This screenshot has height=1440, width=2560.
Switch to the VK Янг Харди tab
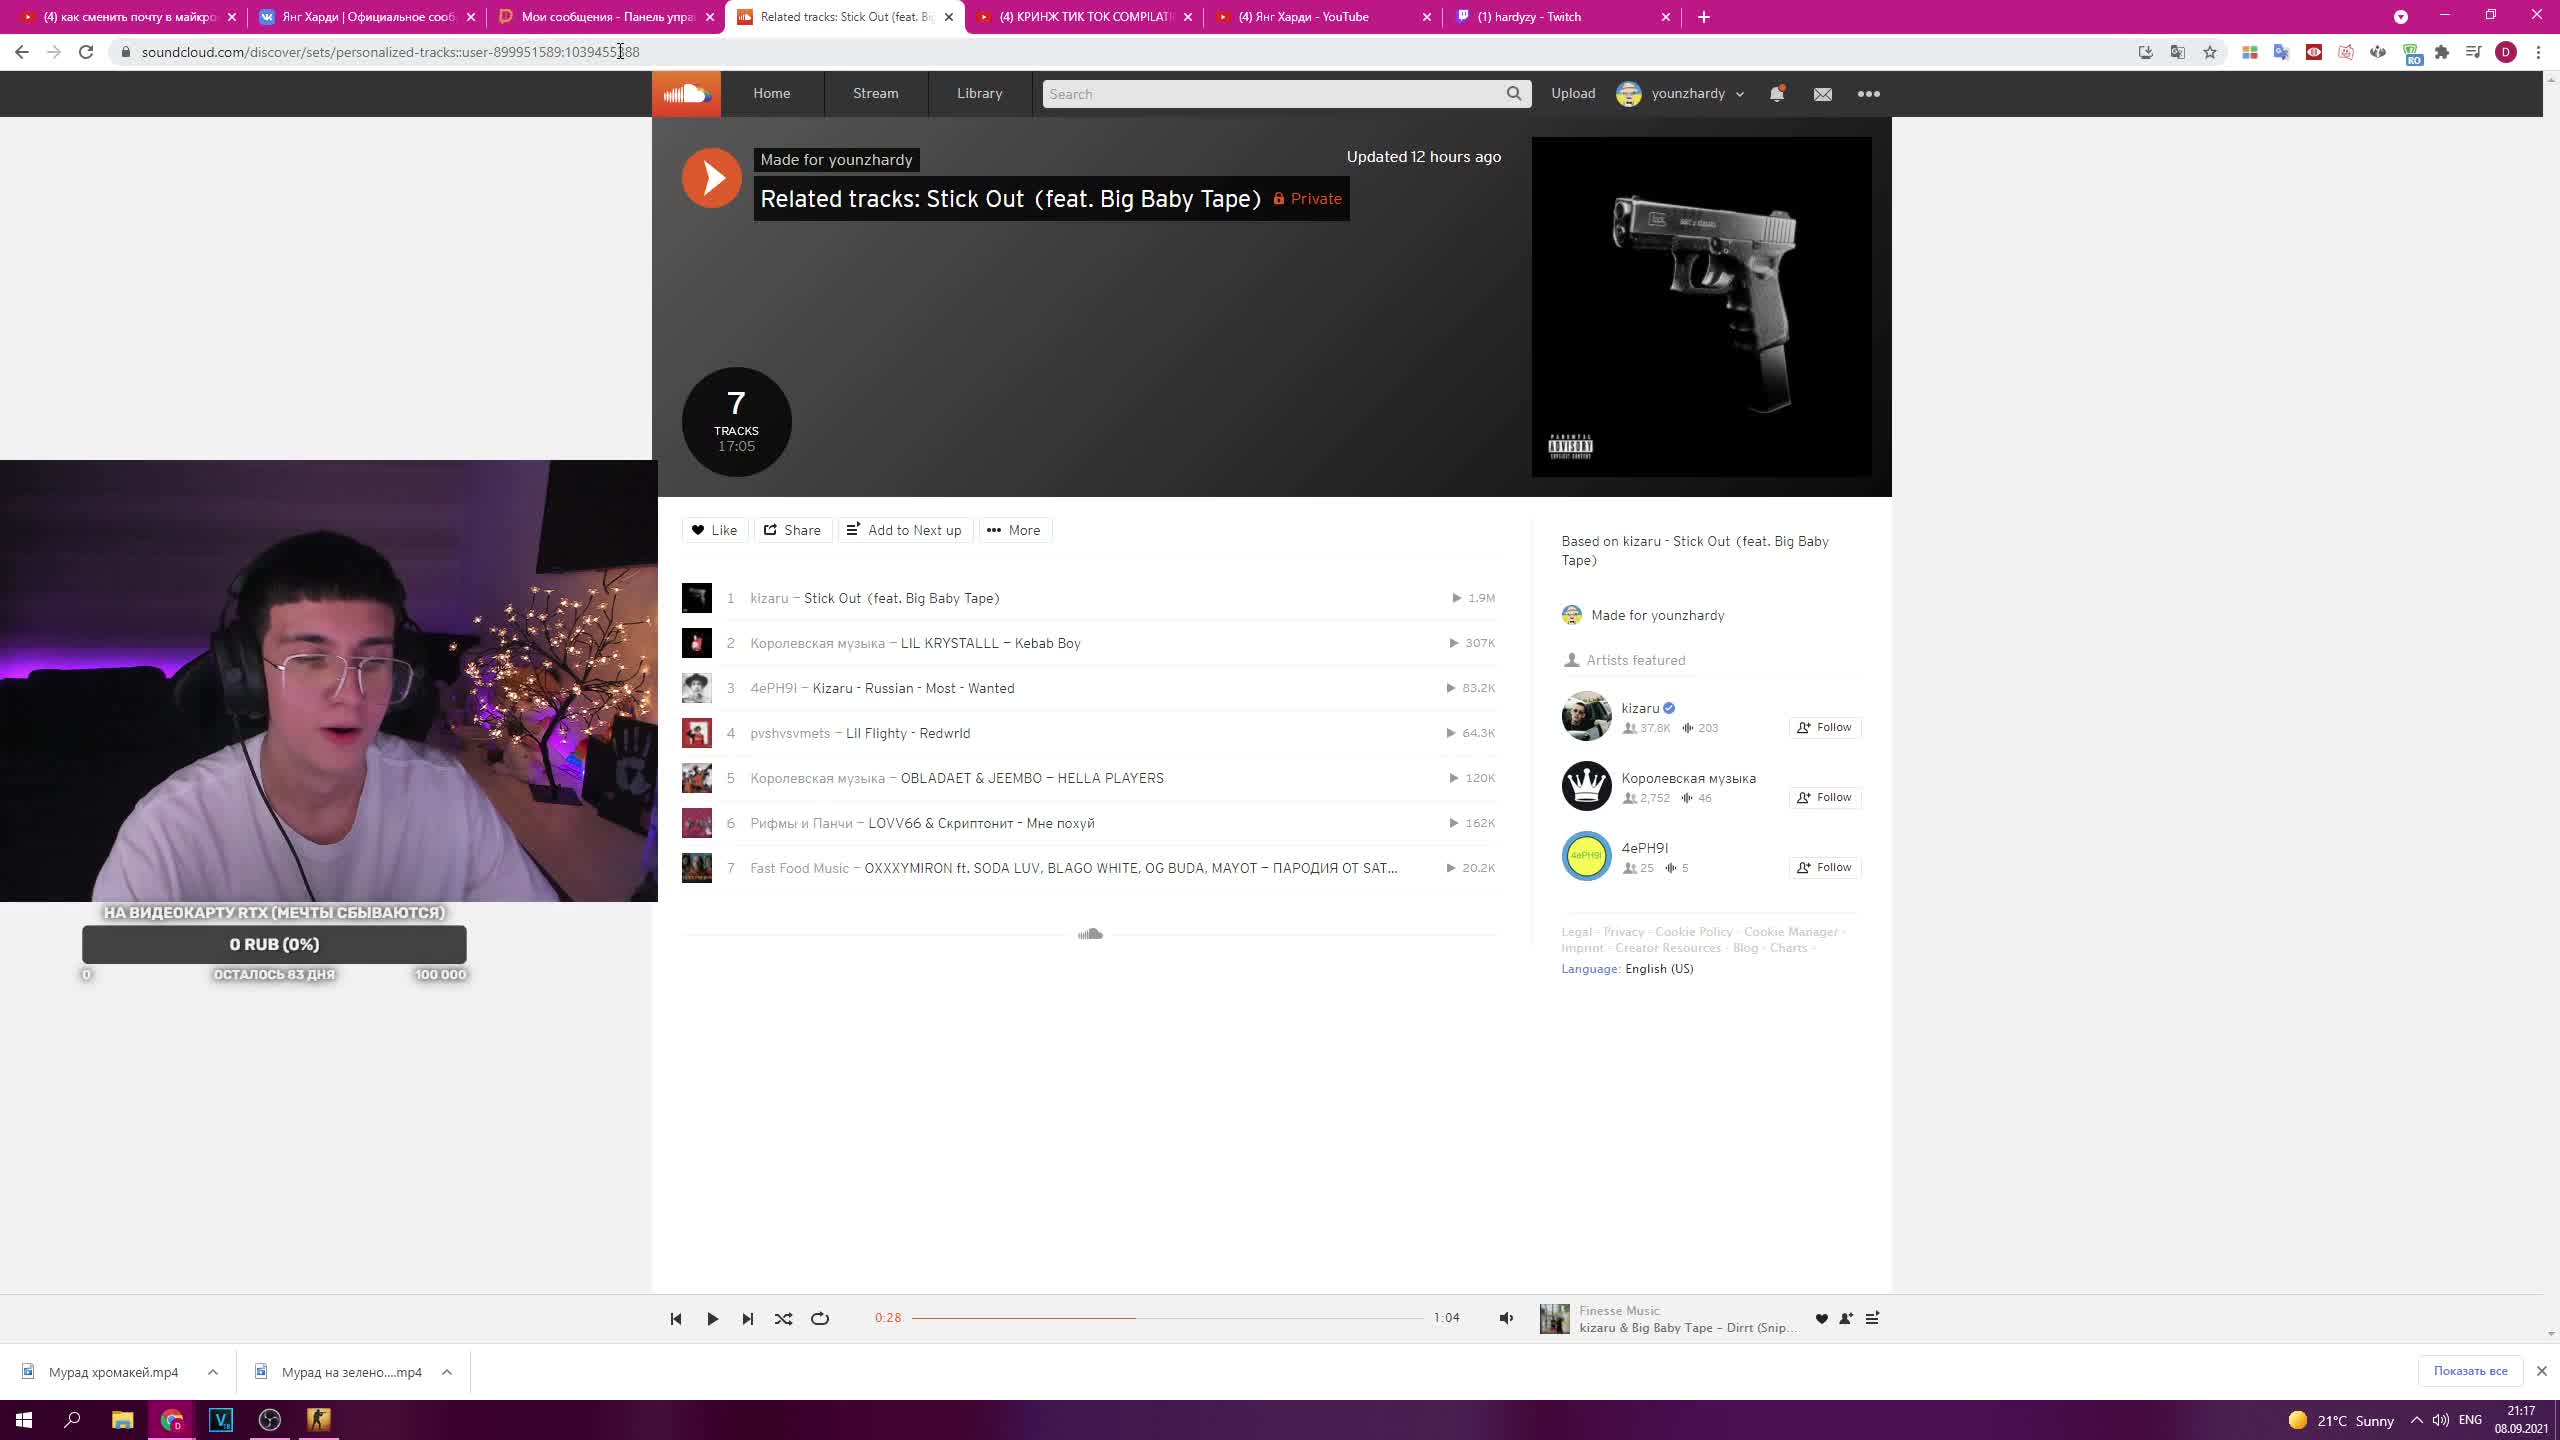point(367,17)
